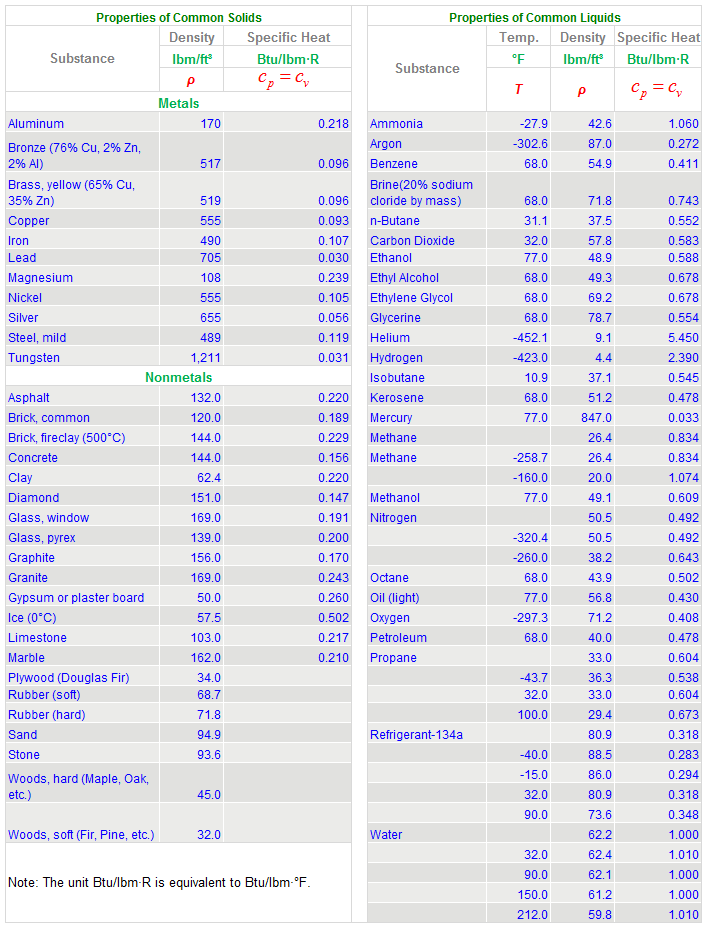The width and height of the screenshot is (707, 928).
Task: Select Ice (0°C) specific heat 0.502
Action: 334,618
